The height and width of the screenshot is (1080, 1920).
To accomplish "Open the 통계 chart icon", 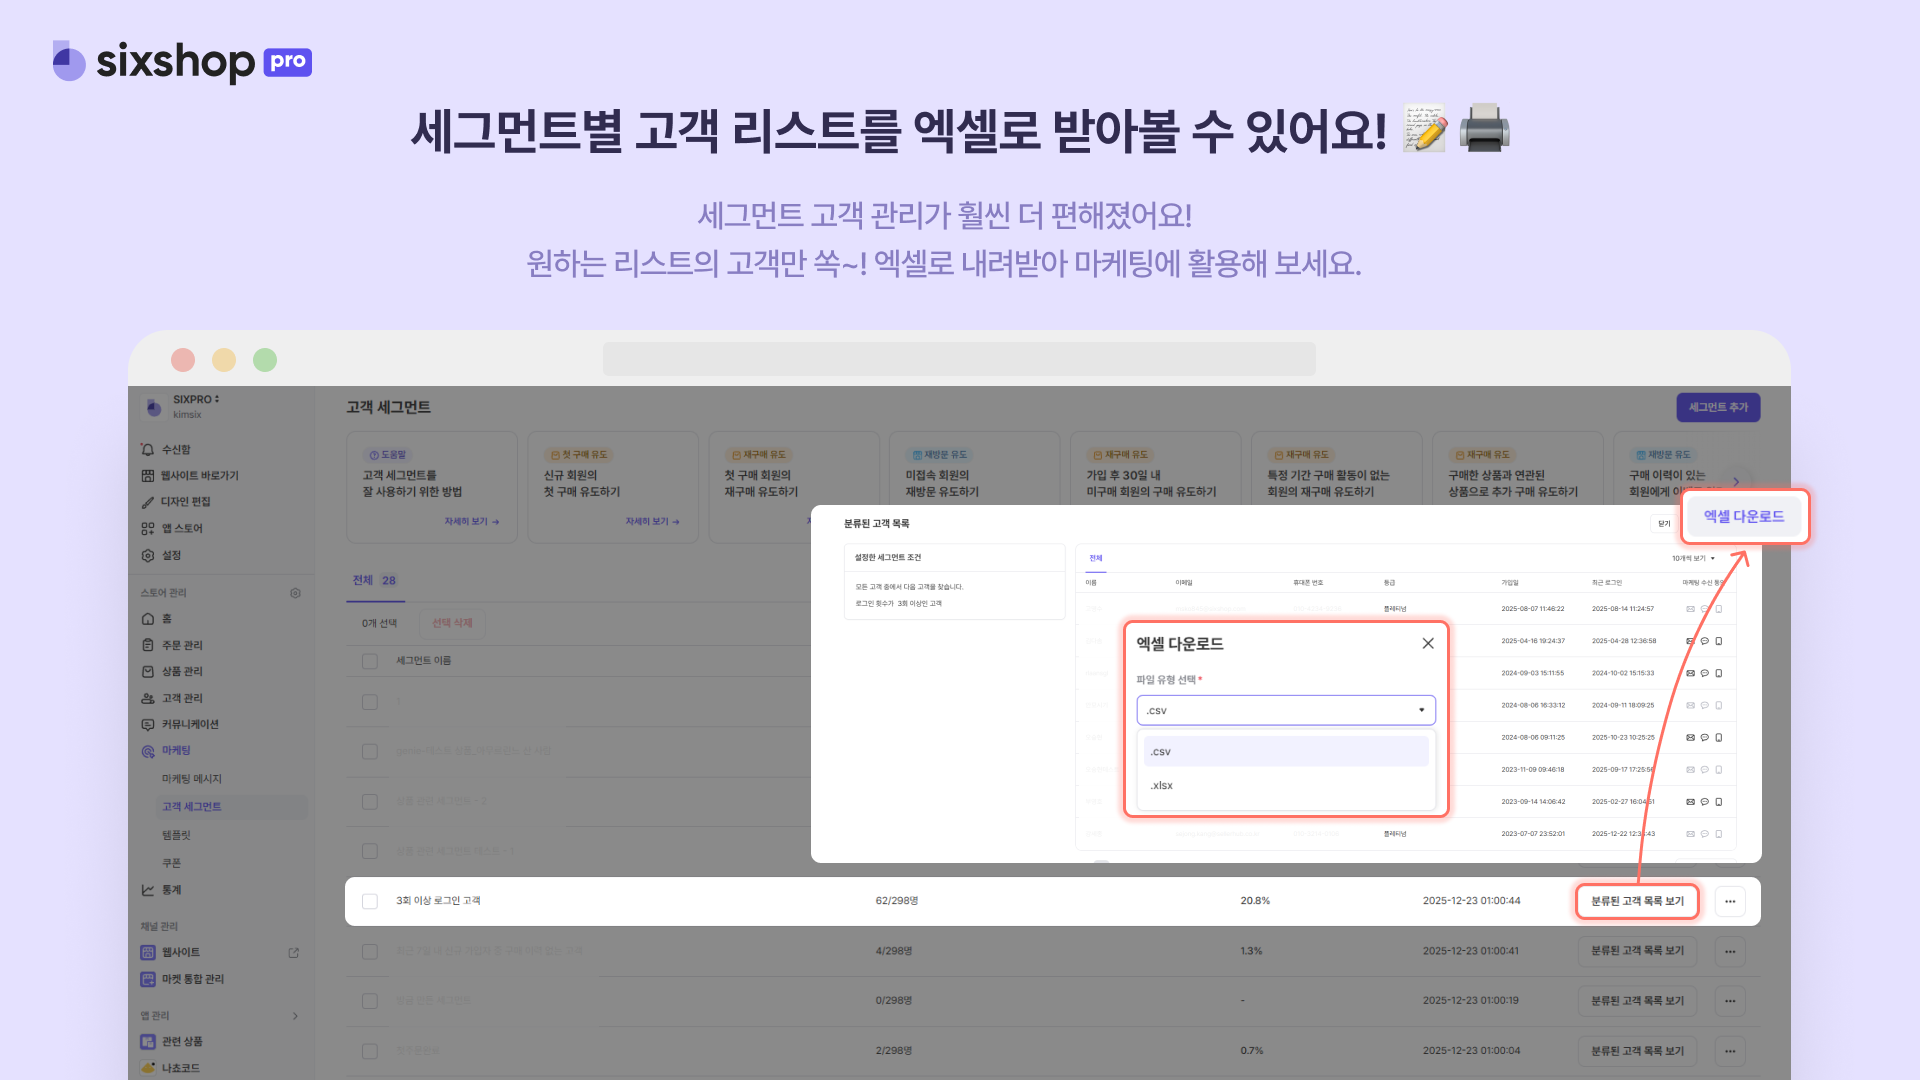I will (148, 890).
